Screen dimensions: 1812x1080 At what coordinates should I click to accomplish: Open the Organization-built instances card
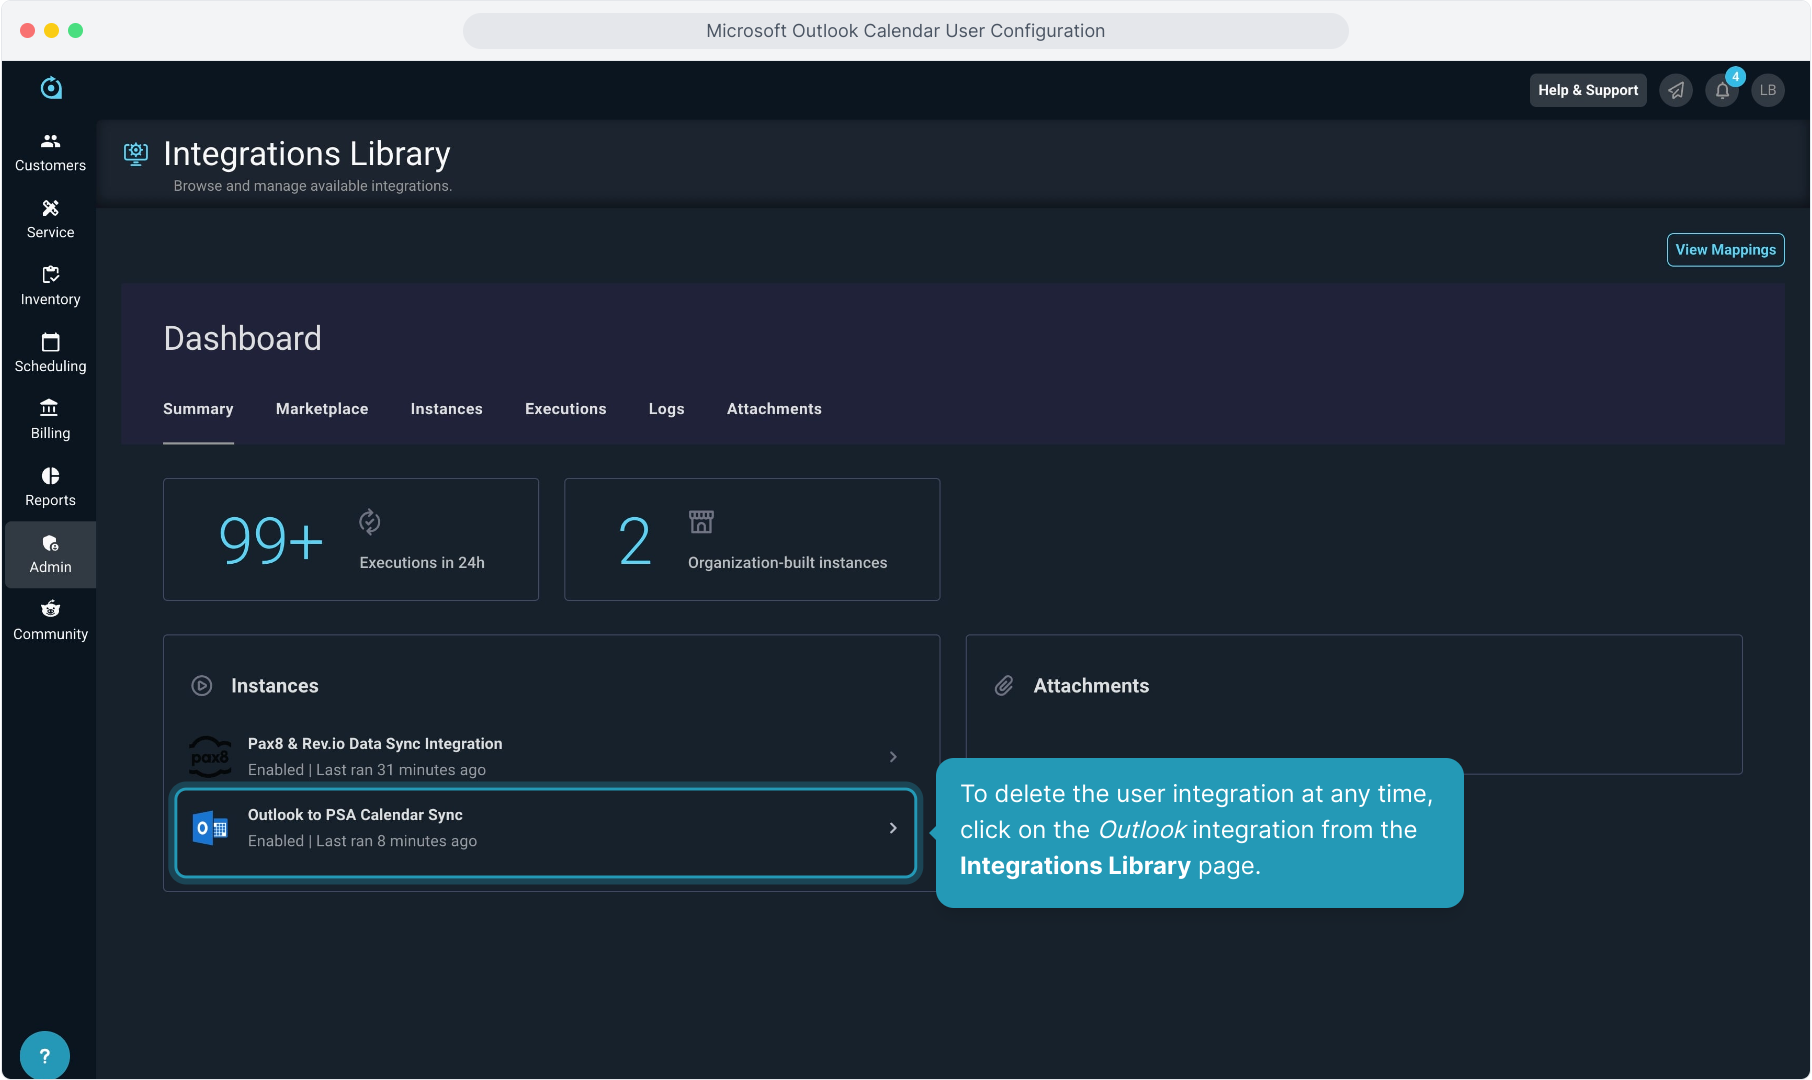pyautogui.click(x=752, y=540)
